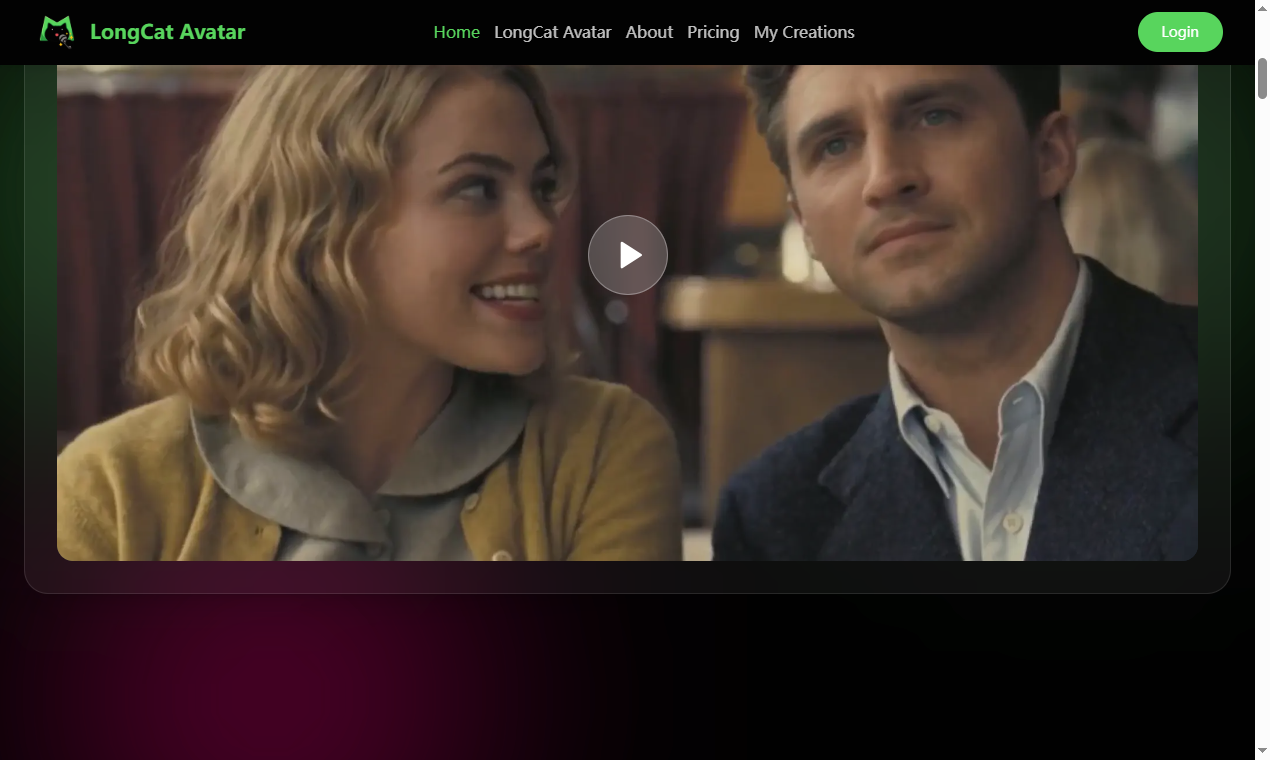The width and height of the screenshot is (1270, 760).
Task: Click the scrollbar down arrow
Action: (x=1262, y=750)
